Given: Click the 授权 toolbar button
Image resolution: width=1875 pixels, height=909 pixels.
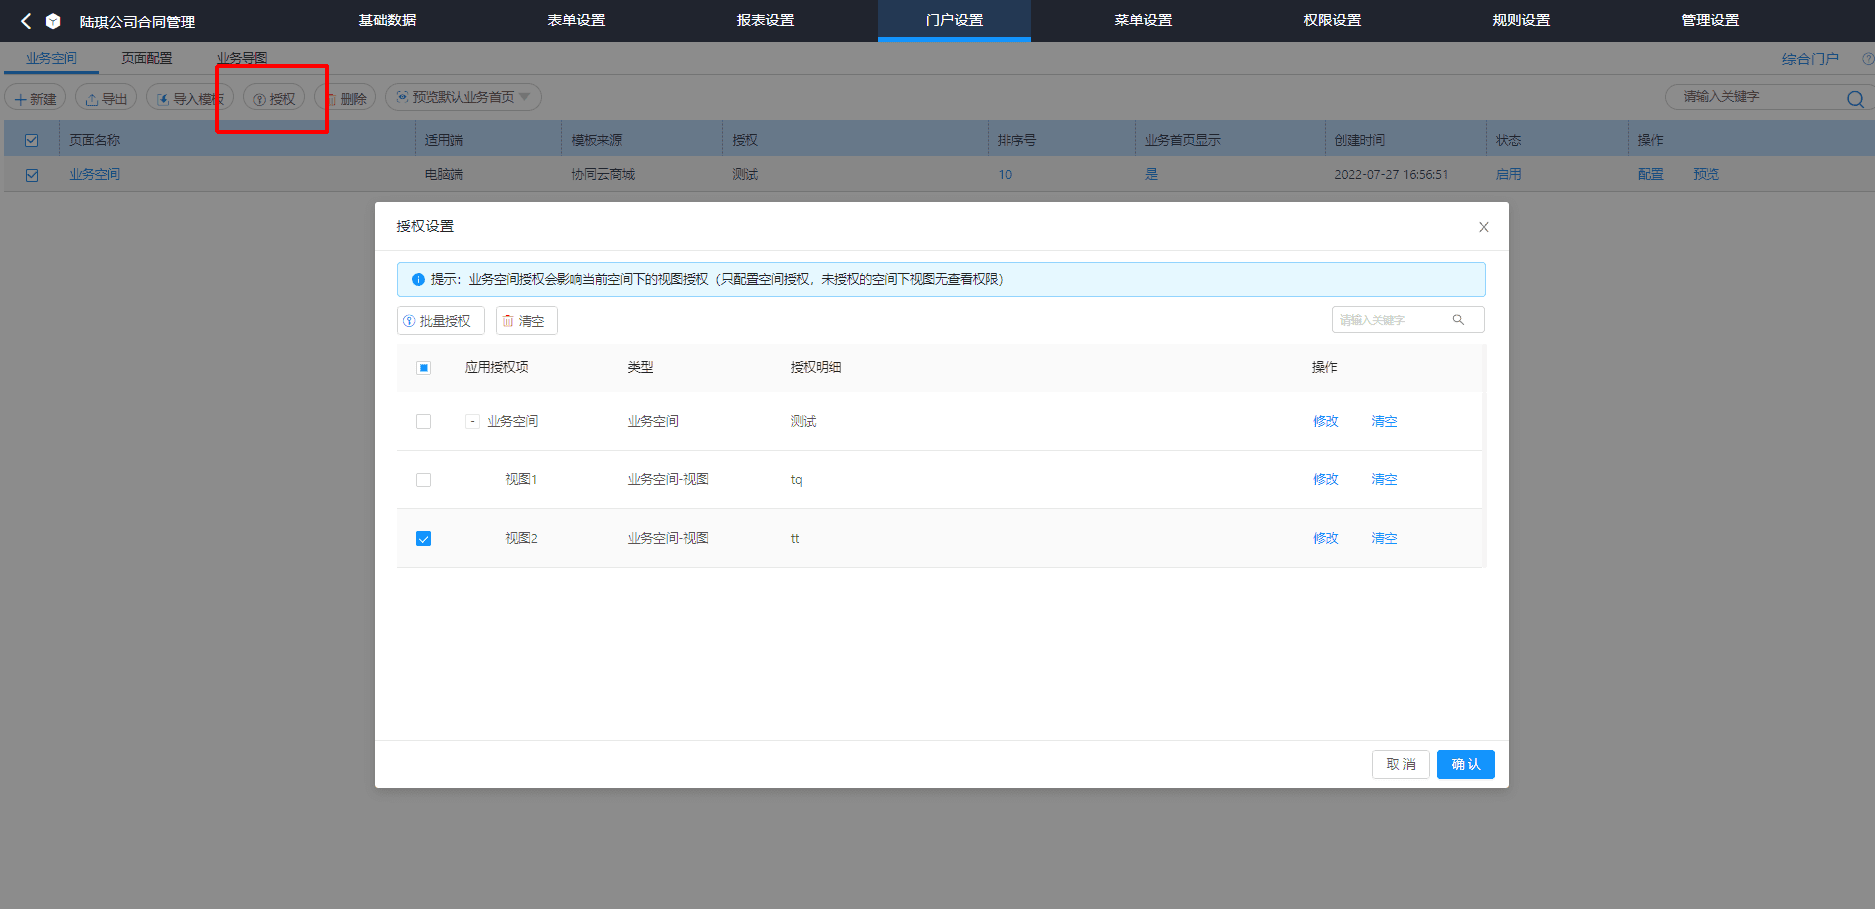Looking at the screenshot, I should click(274, 98).
